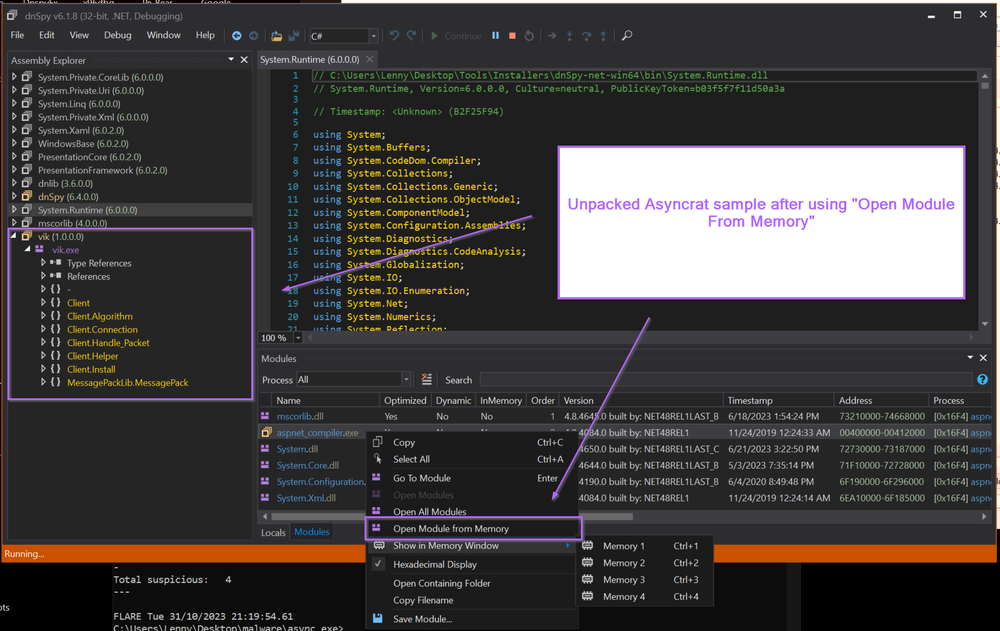Viewport: 1000px width, 631px height.
Task: Open an assembly via the folder icon
Action: pyautogui.click(x=275, y=35)
